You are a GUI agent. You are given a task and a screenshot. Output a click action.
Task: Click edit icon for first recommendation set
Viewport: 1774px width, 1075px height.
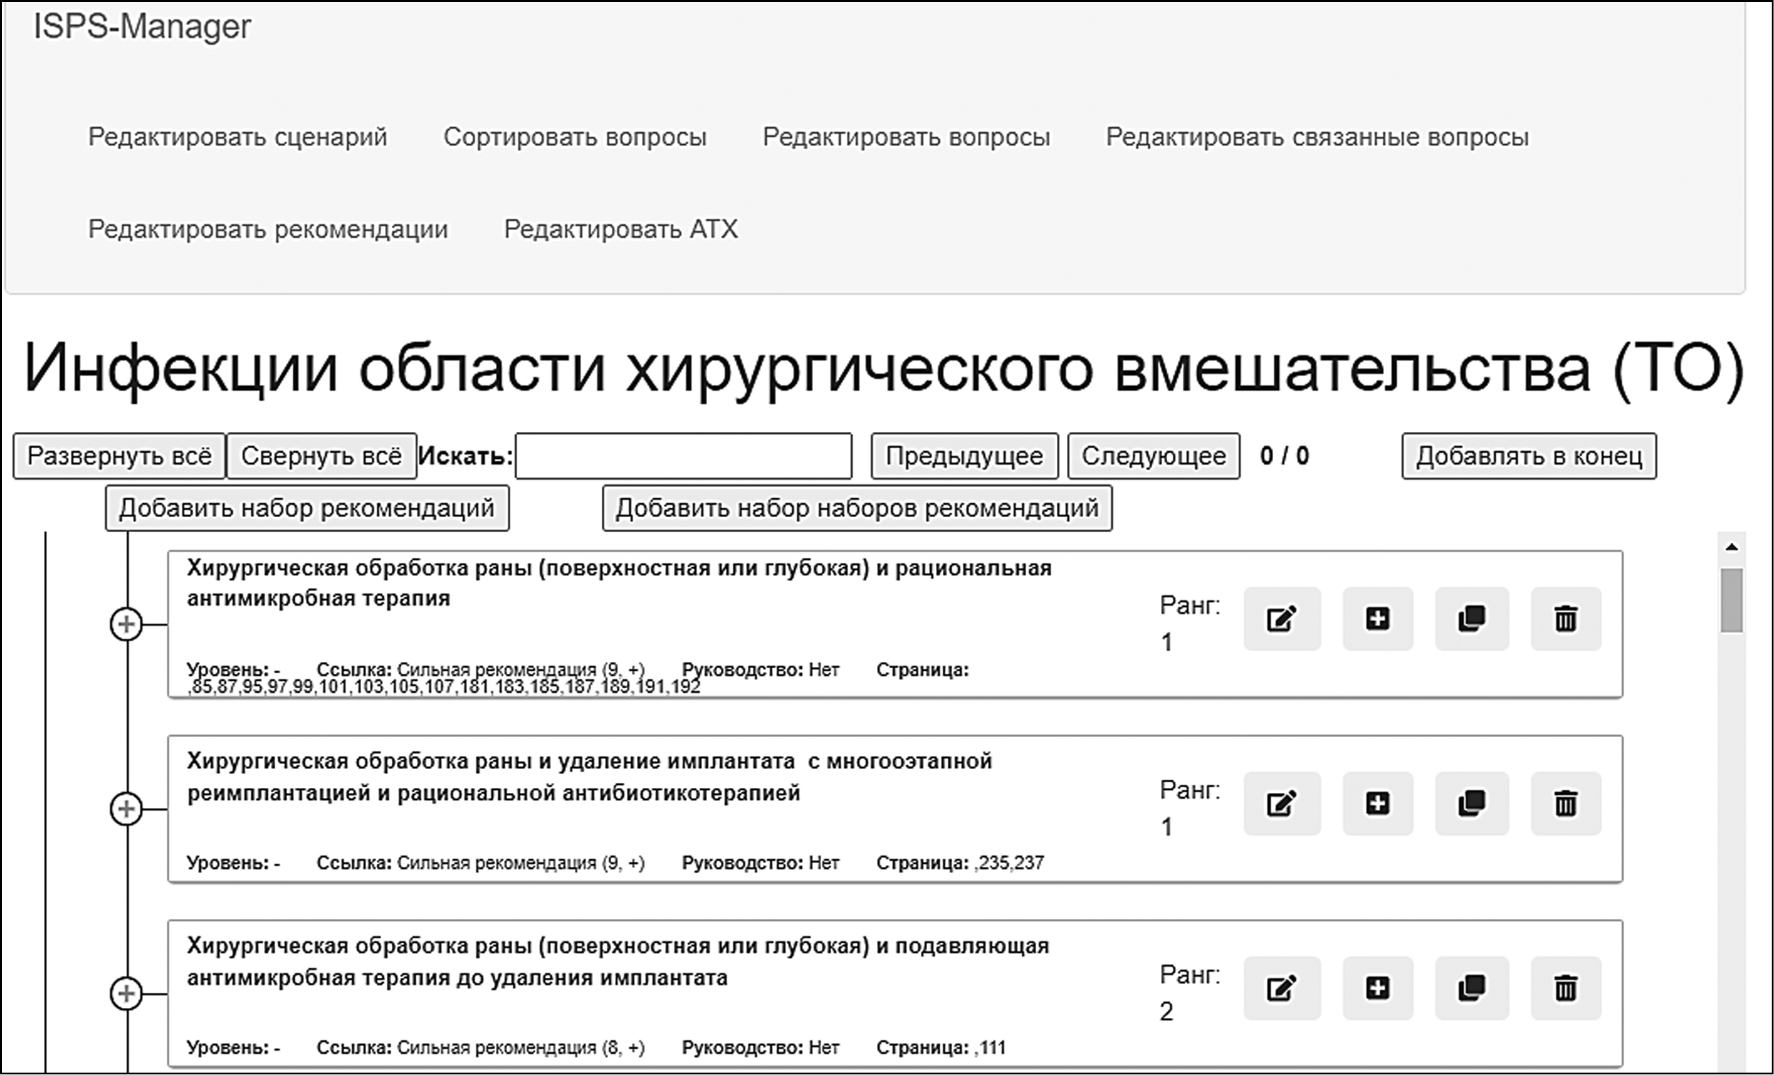tap(1281, 619)
